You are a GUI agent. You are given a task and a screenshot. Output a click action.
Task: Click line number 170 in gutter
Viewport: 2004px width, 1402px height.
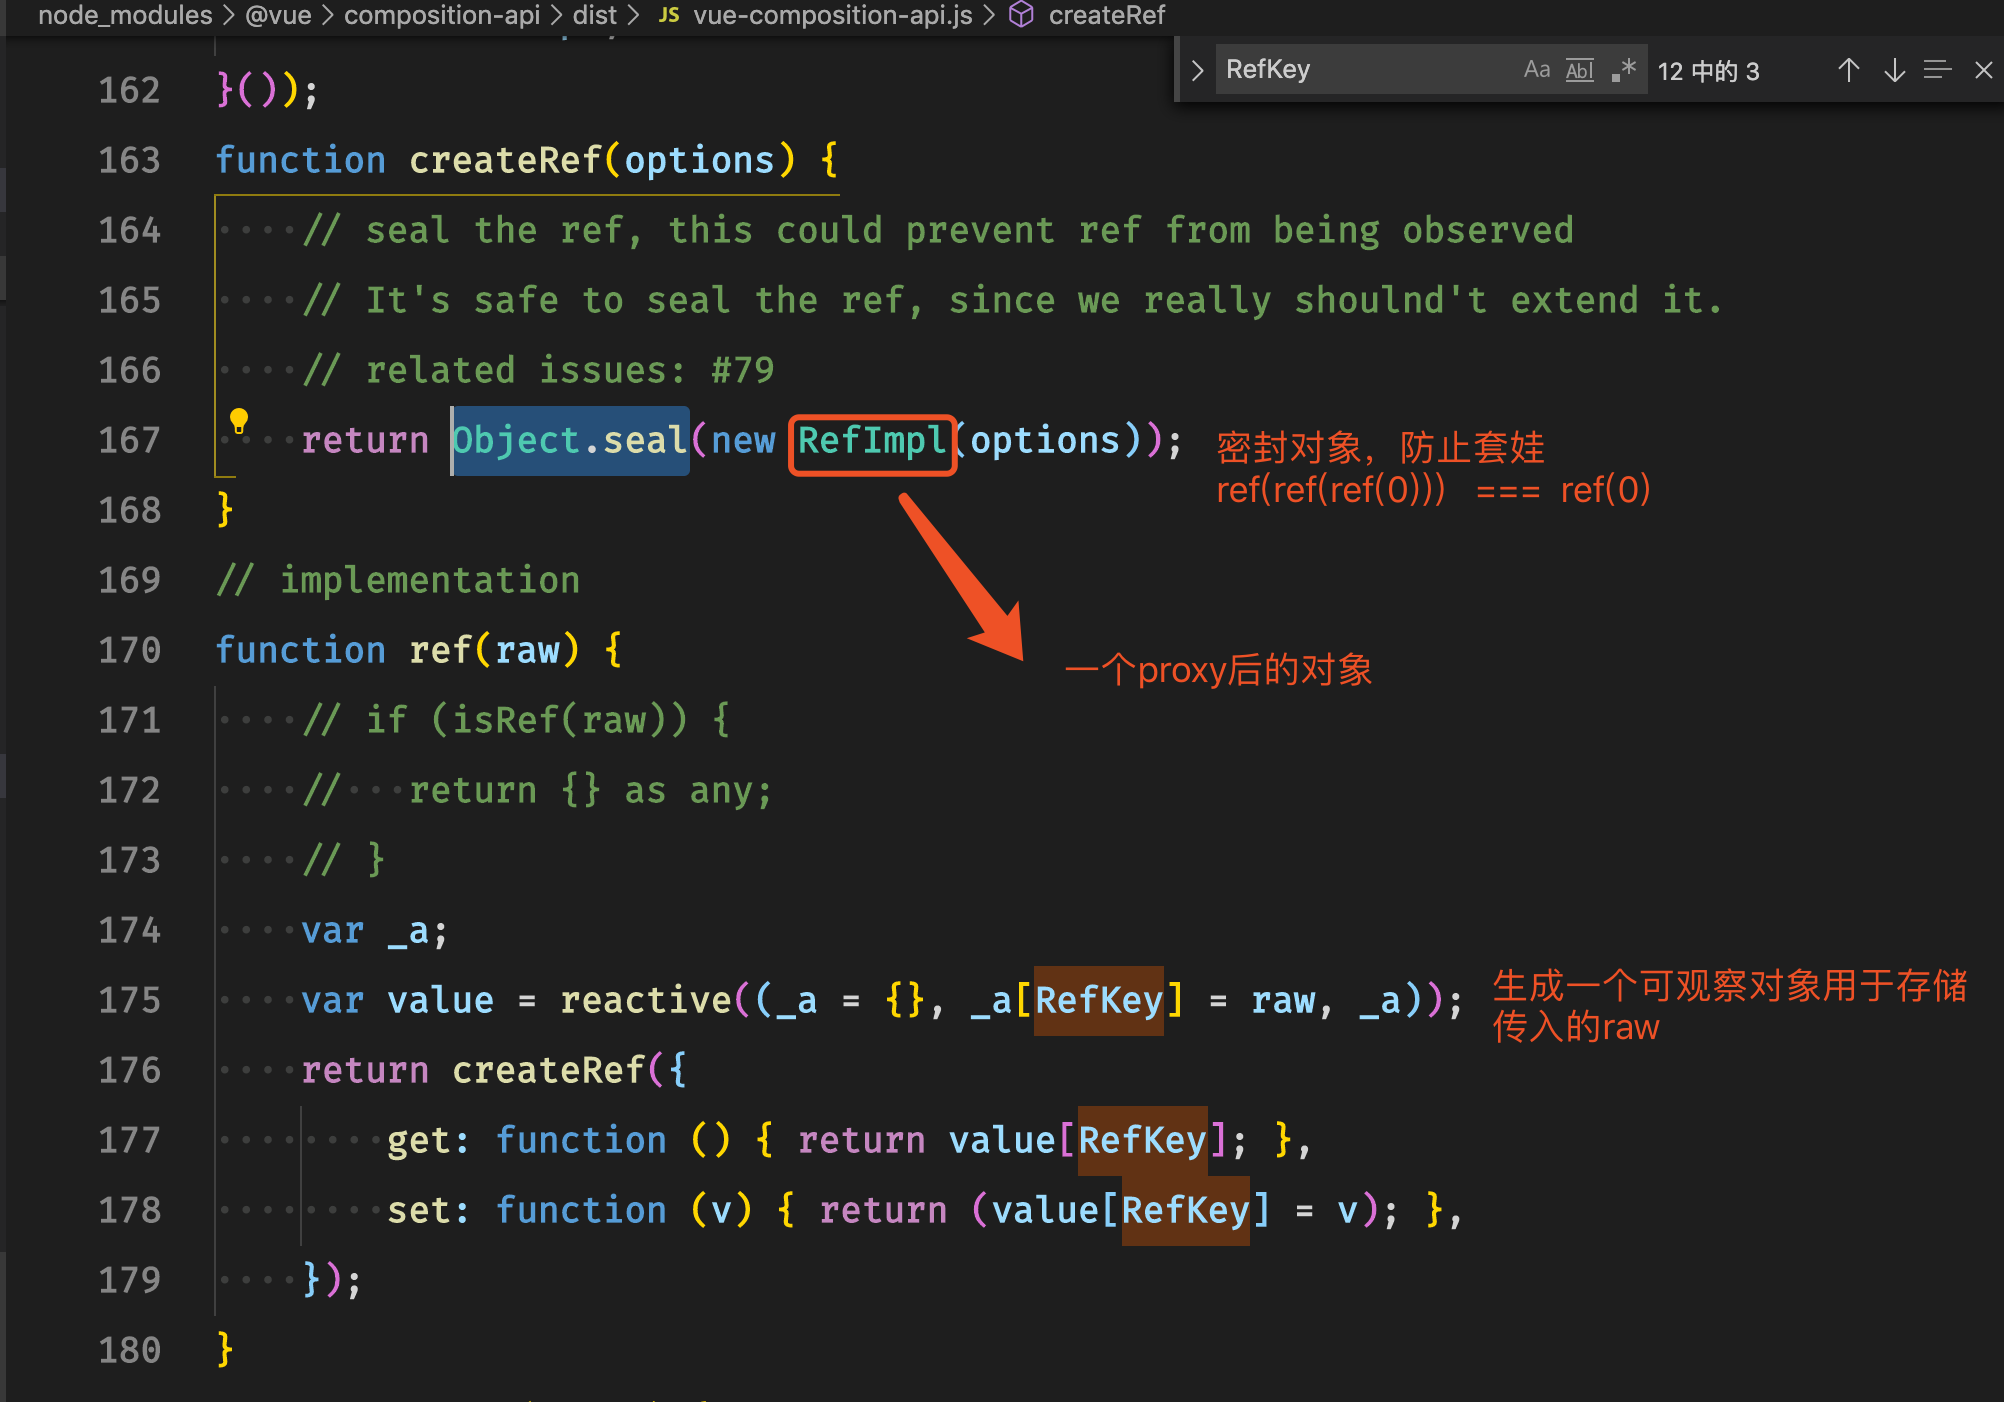[130, 650]
